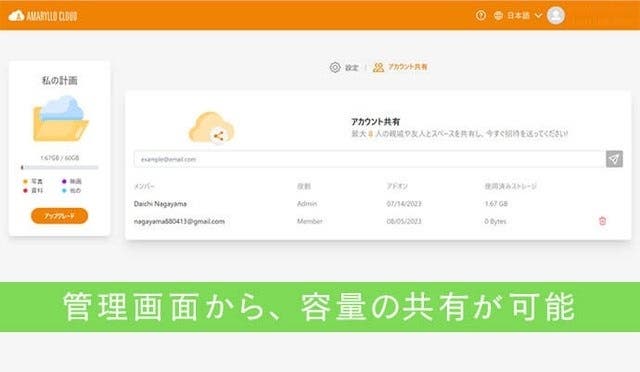The image size is (640, 372).
Task: Click the 0 Bytes storage value
Action: pos(495,221)
